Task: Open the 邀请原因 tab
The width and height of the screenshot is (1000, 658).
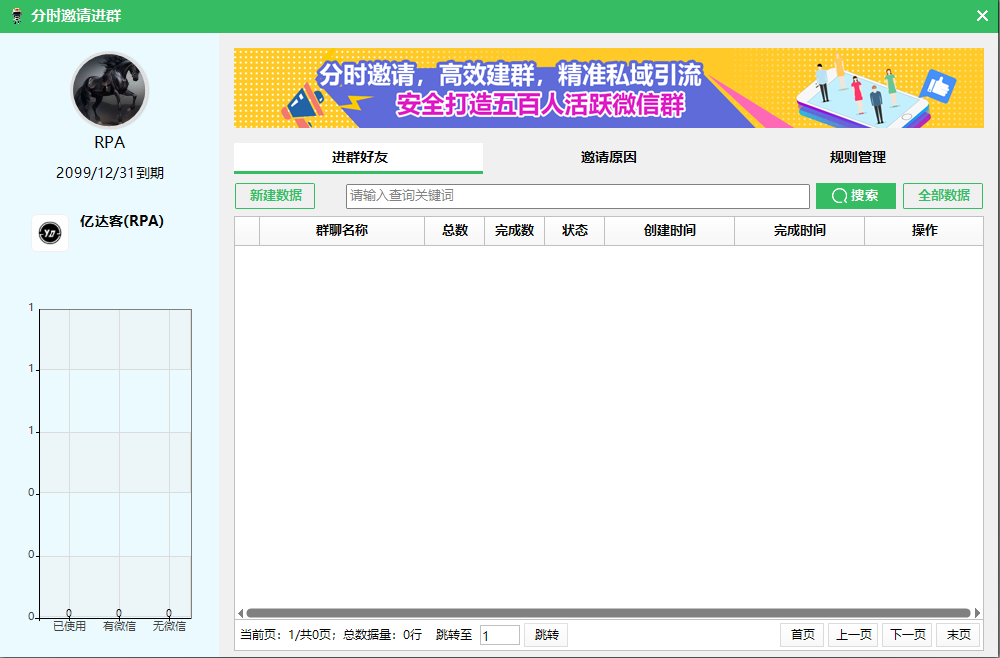Action: 608,158
